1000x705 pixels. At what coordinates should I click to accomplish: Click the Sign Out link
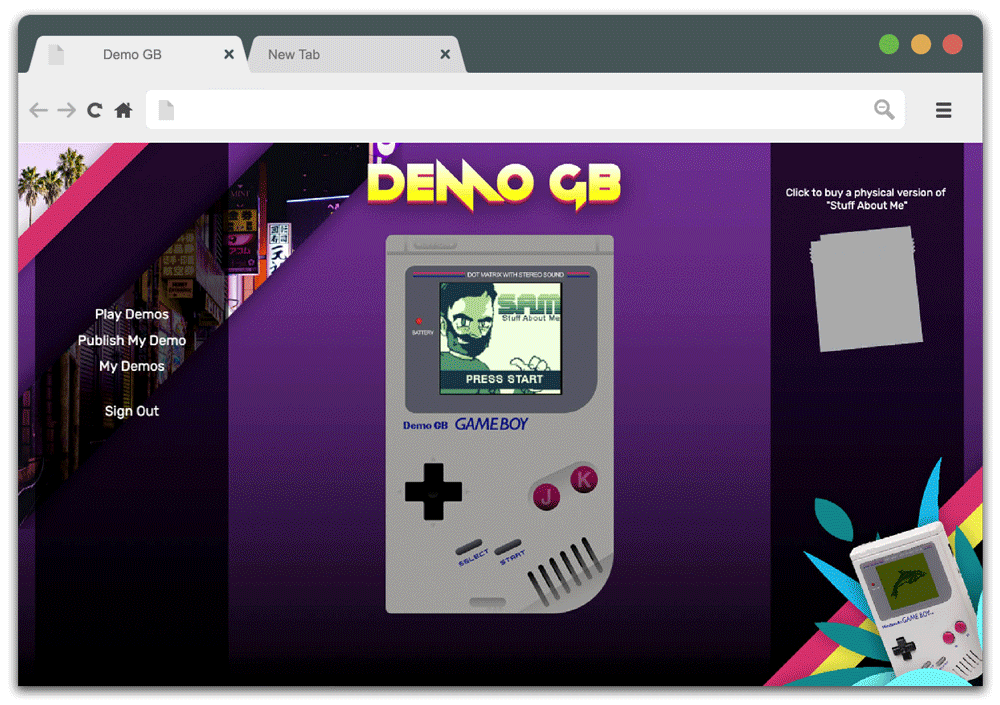coord(132,411)
